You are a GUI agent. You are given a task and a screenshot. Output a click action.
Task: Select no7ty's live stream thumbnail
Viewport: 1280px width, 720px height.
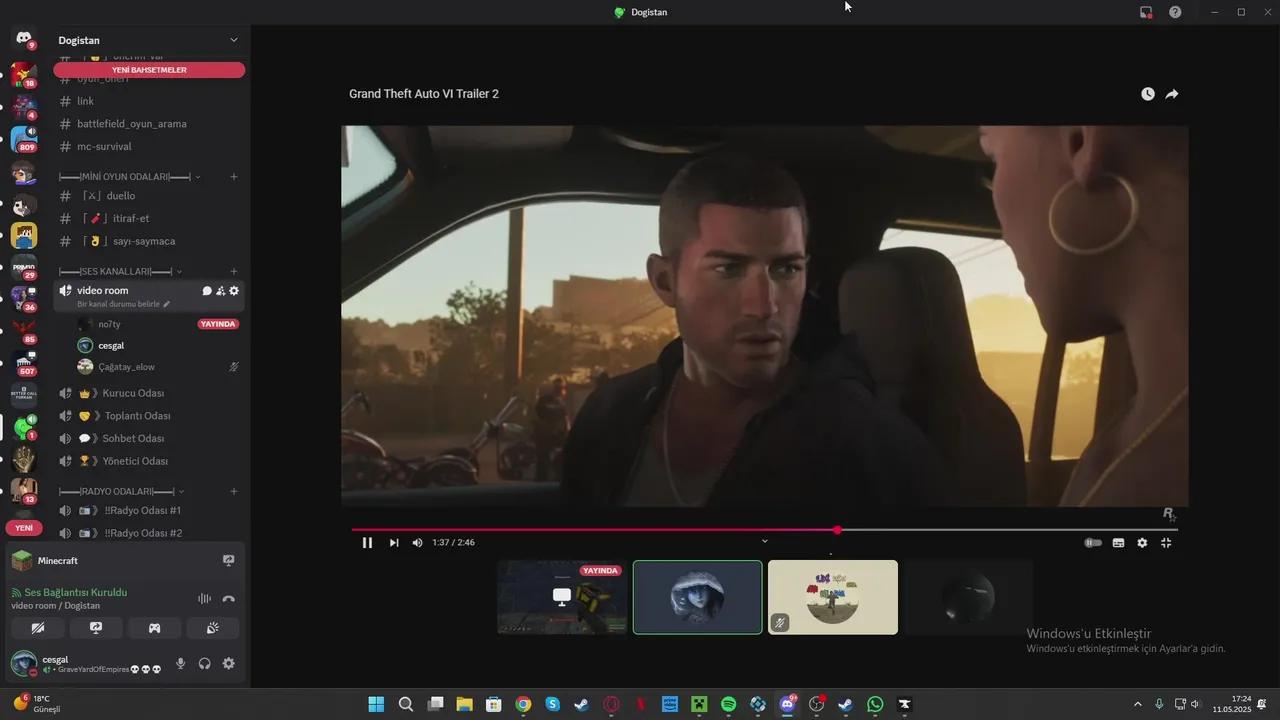[x=562, y=597]
